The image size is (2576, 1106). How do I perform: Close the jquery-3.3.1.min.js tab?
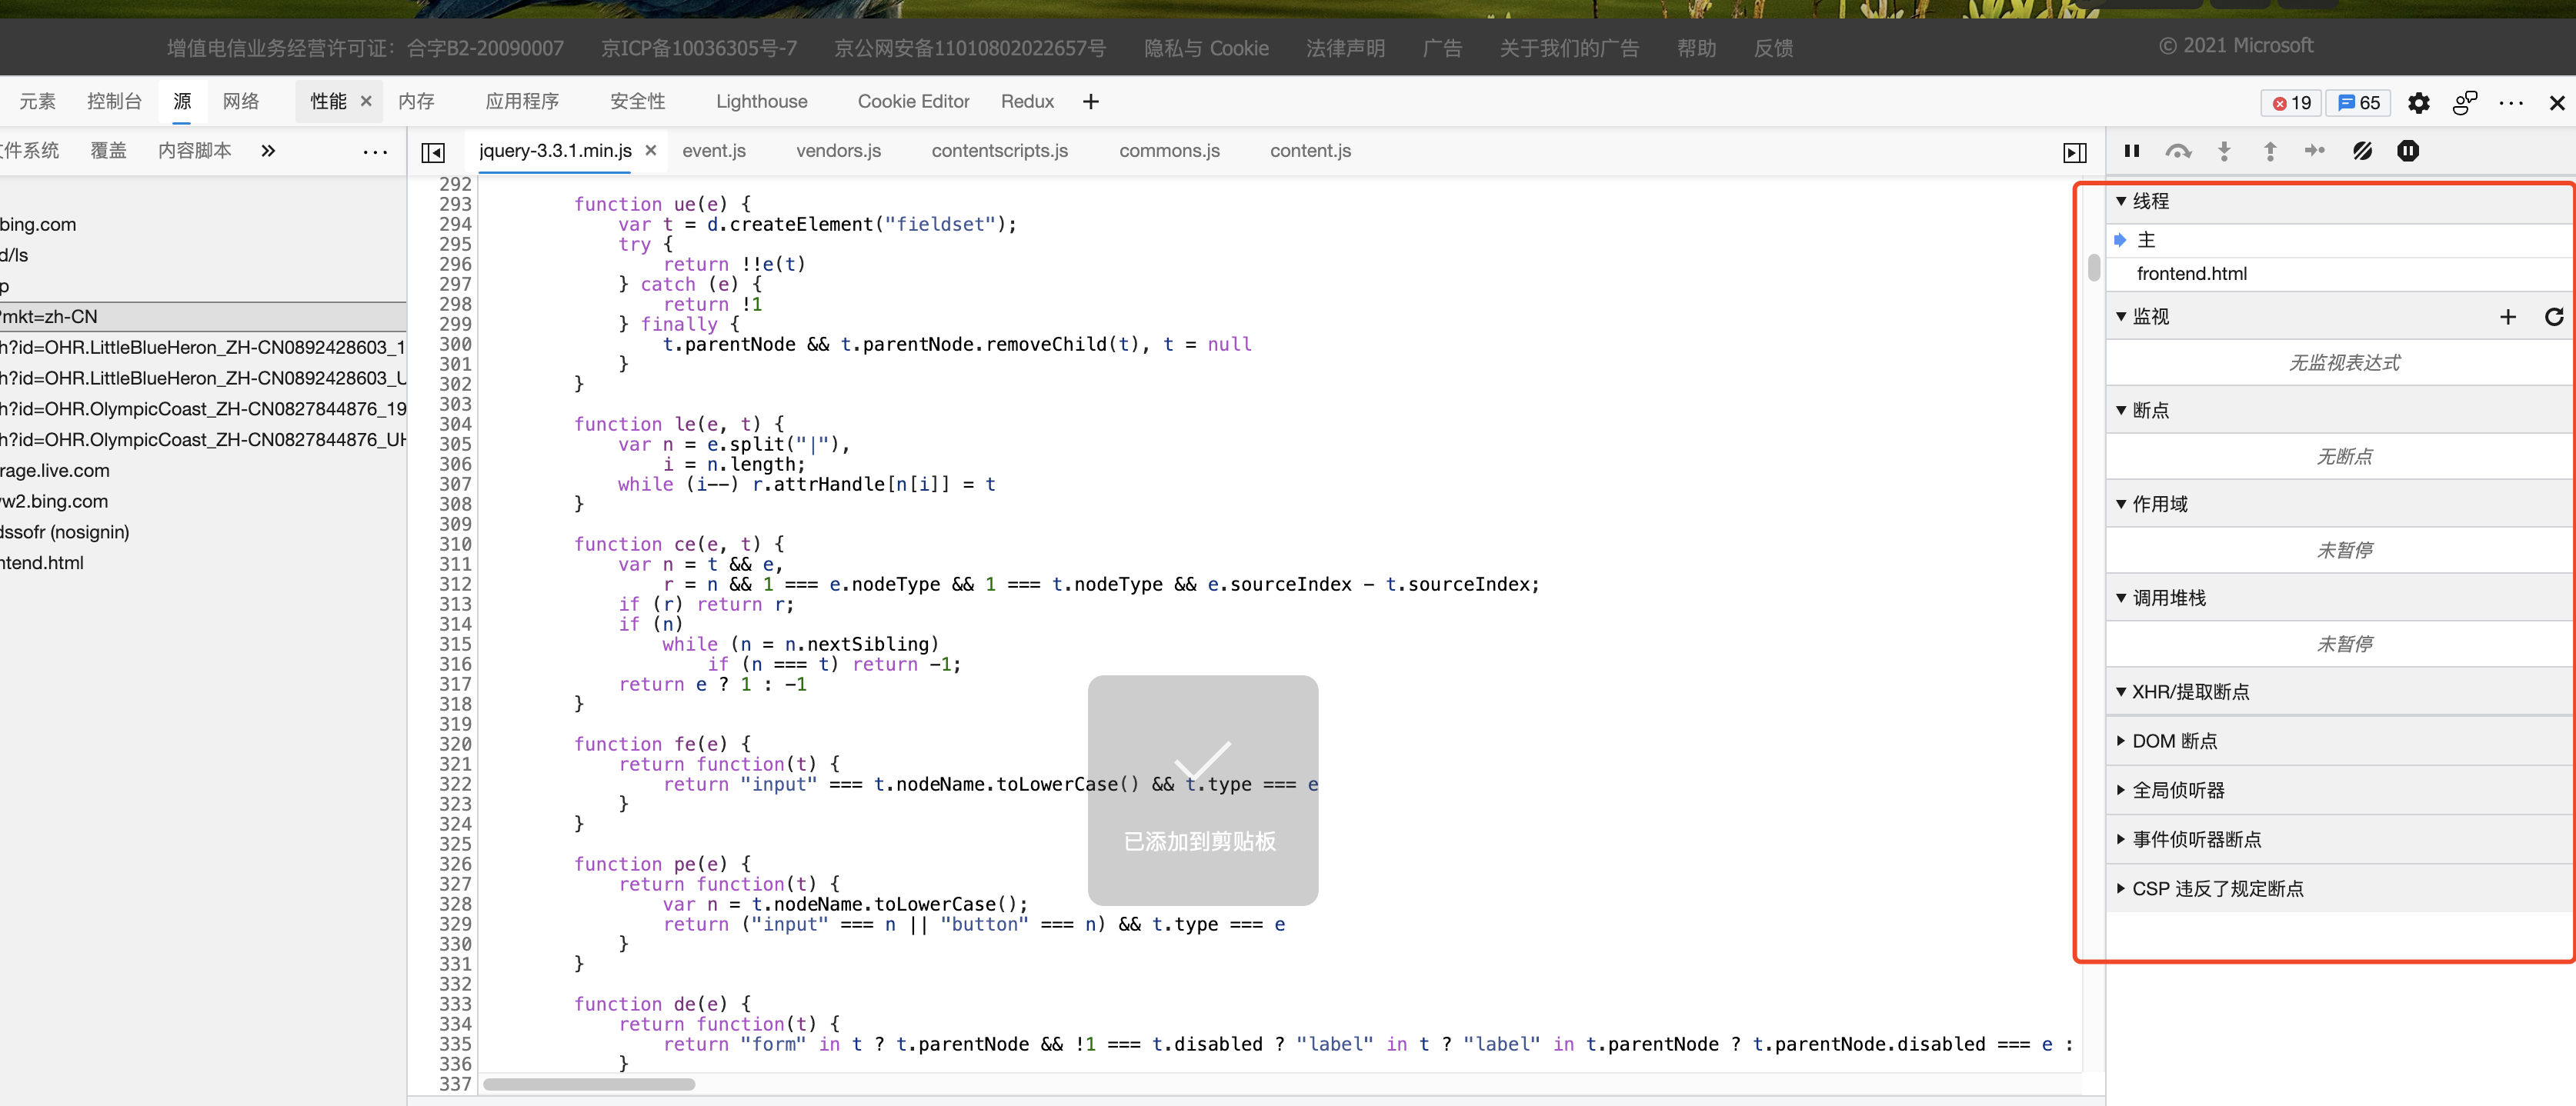coord(651,150)
